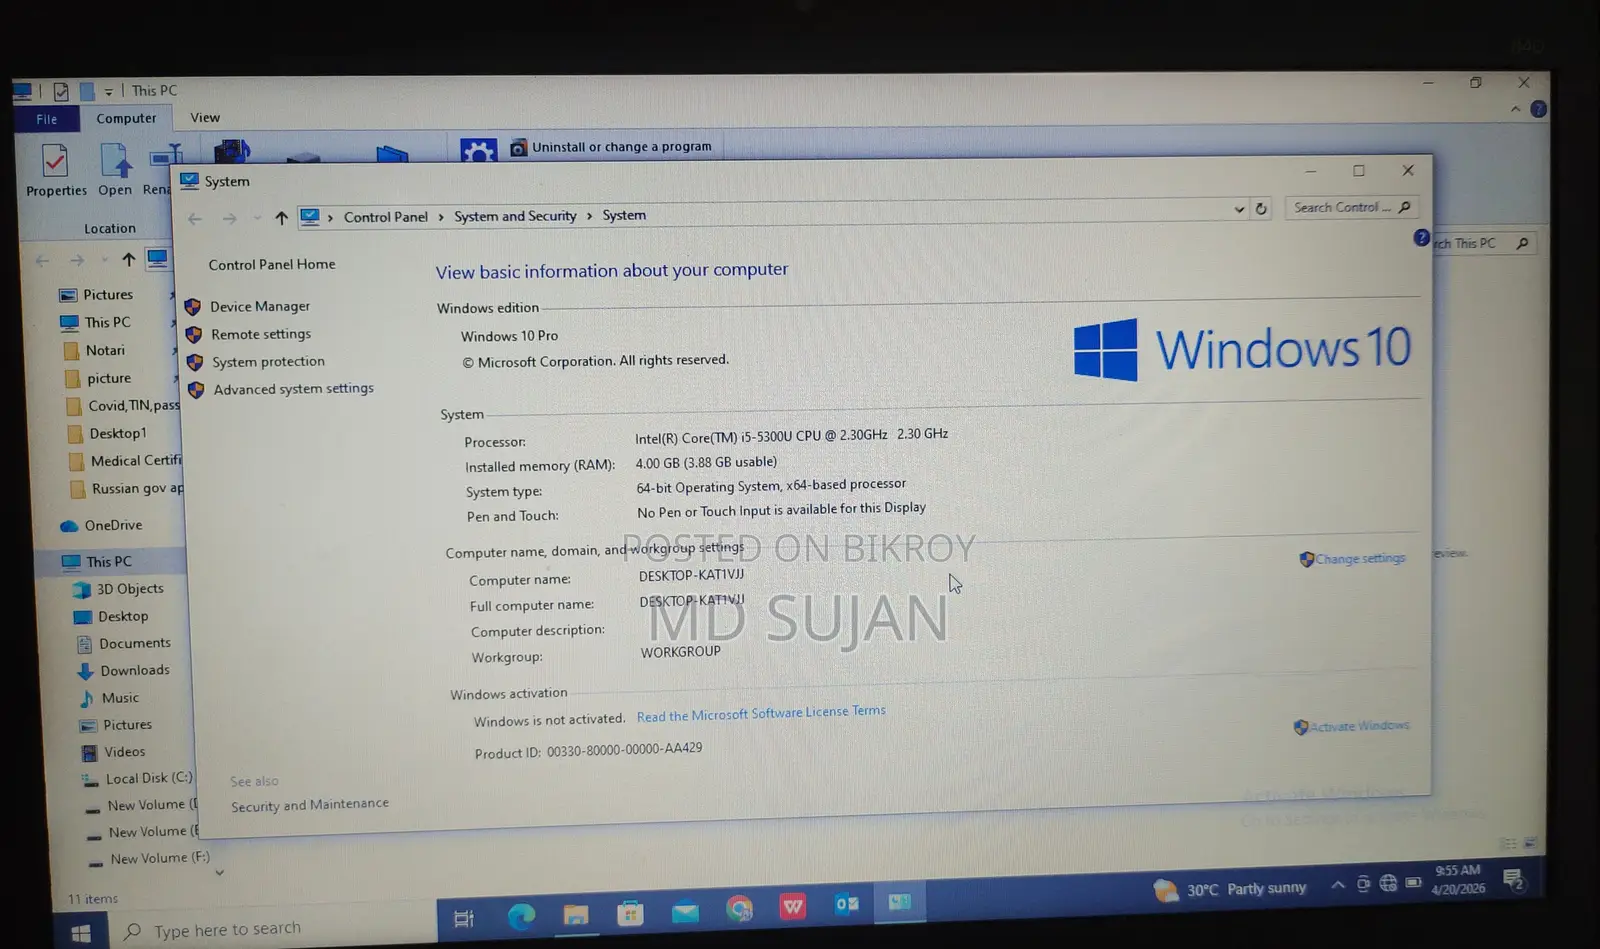This screenshot has height=949, width=1600.
Task: Click Properties in This PC ribbon
Action: pyautogui.click(x=56, y=170)
